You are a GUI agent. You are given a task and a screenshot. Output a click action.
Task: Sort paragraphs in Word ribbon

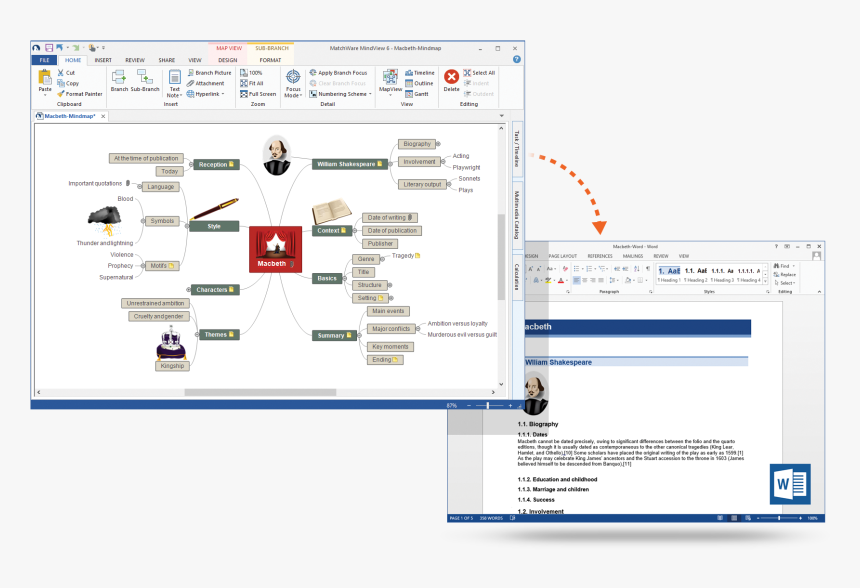tap(637, 269)
